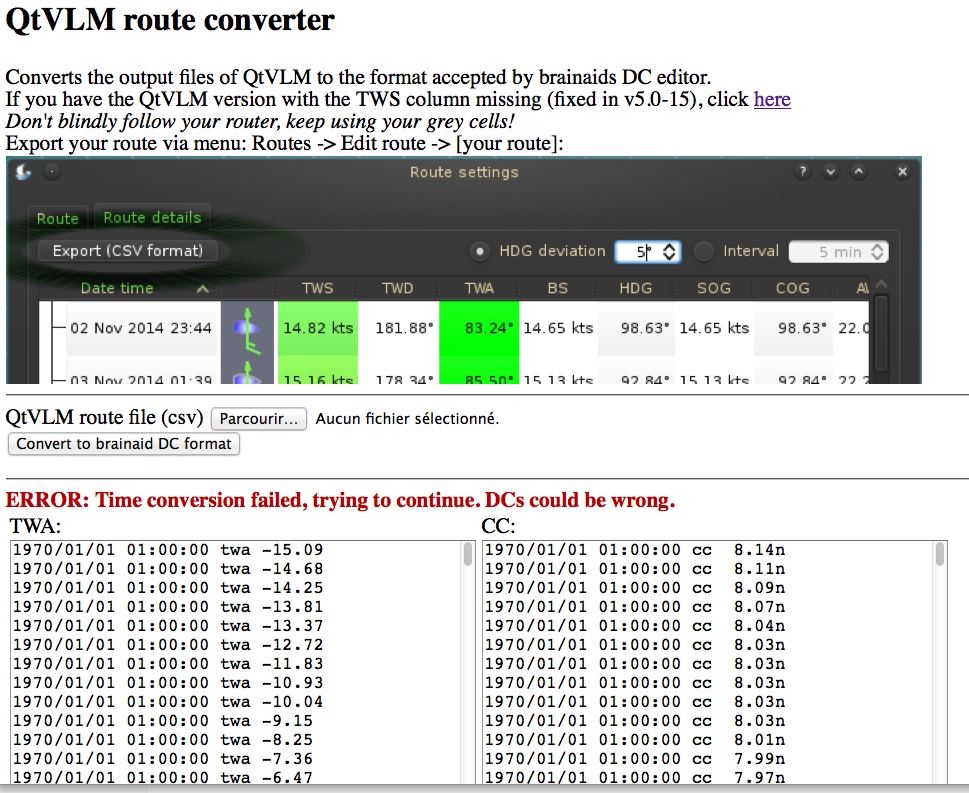Click the TWD column header
This screenshot has width=969, height=793.
(x=397, y=288)
